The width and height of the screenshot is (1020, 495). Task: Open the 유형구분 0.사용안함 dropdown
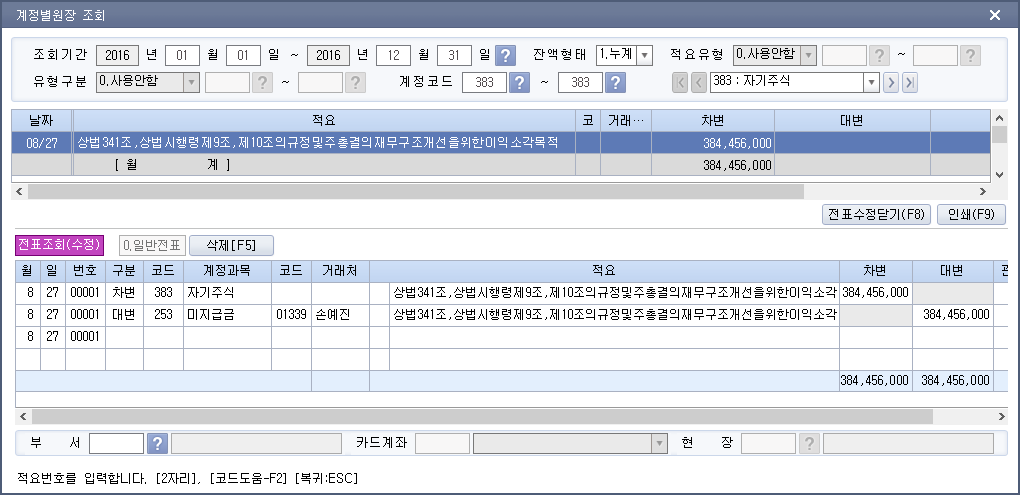[x=191, y=82]
